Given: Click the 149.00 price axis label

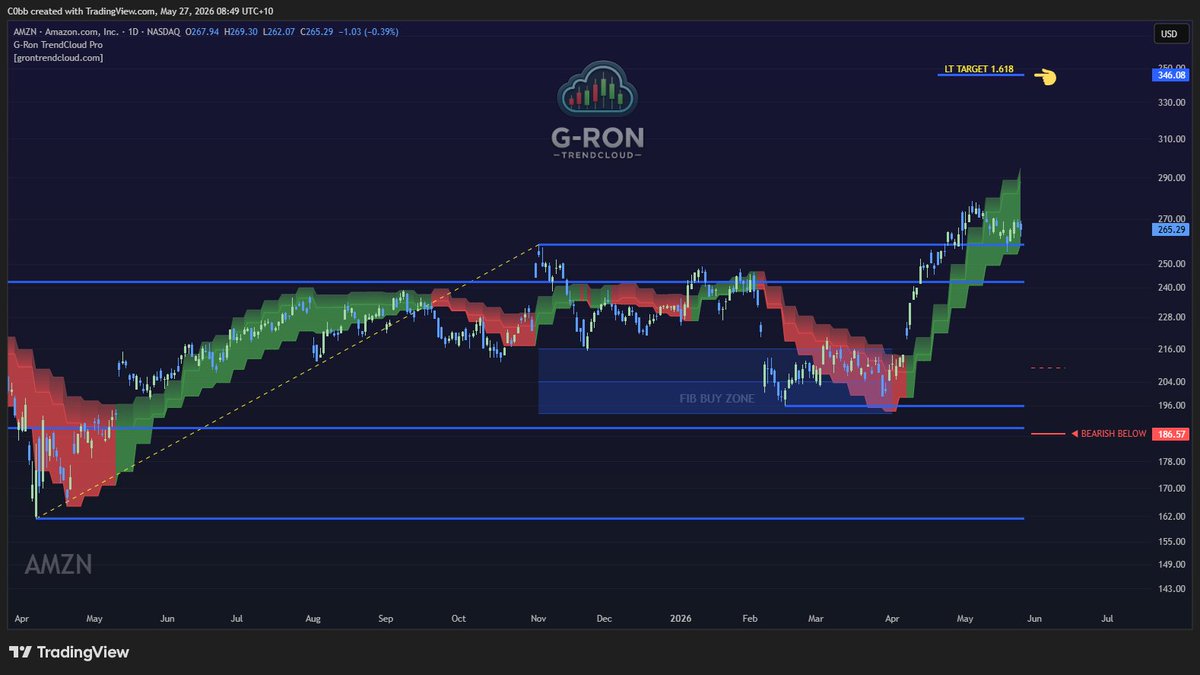Looking at the screenshot, I should (x=1172, y=564).
